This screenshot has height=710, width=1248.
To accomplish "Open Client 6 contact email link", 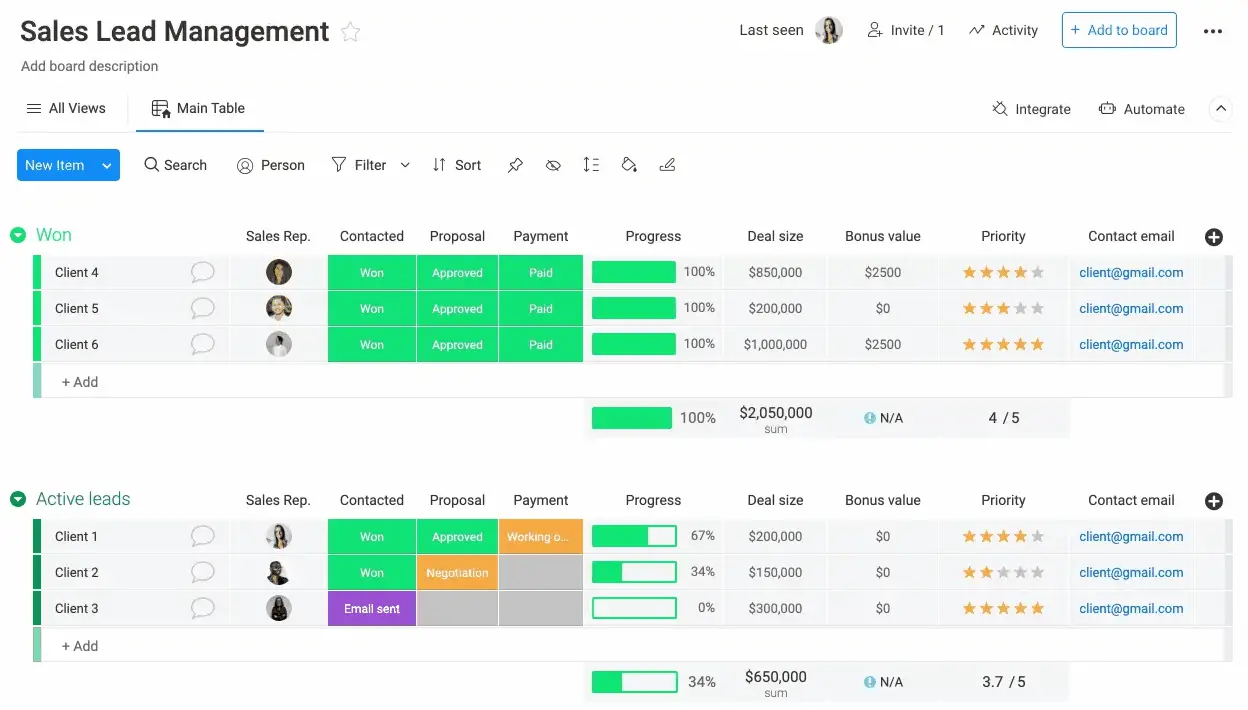I will [1130, 344].
